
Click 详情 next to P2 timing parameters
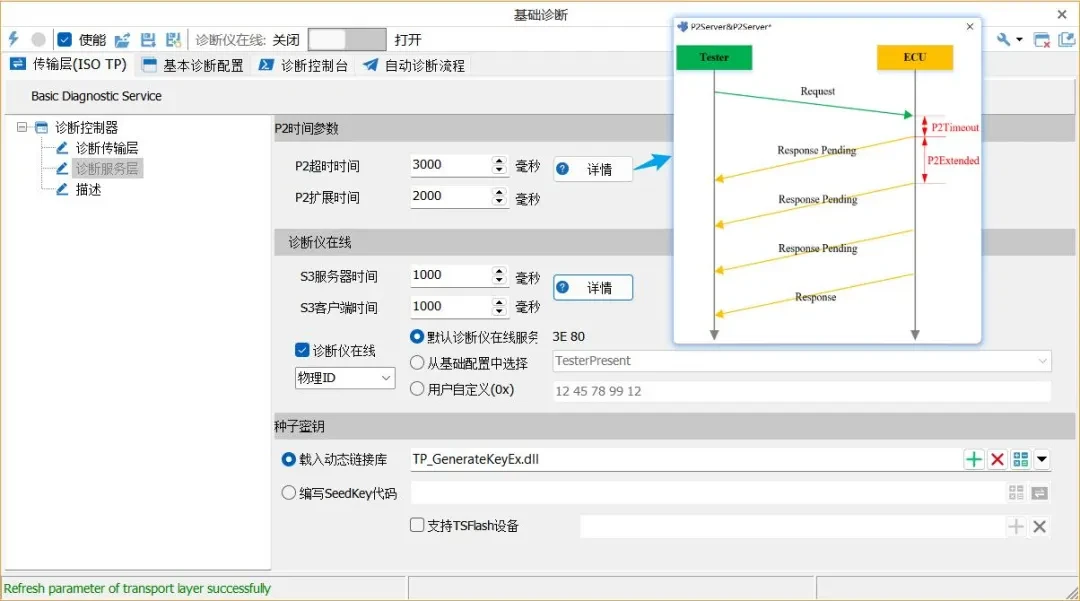coord(593,169)
